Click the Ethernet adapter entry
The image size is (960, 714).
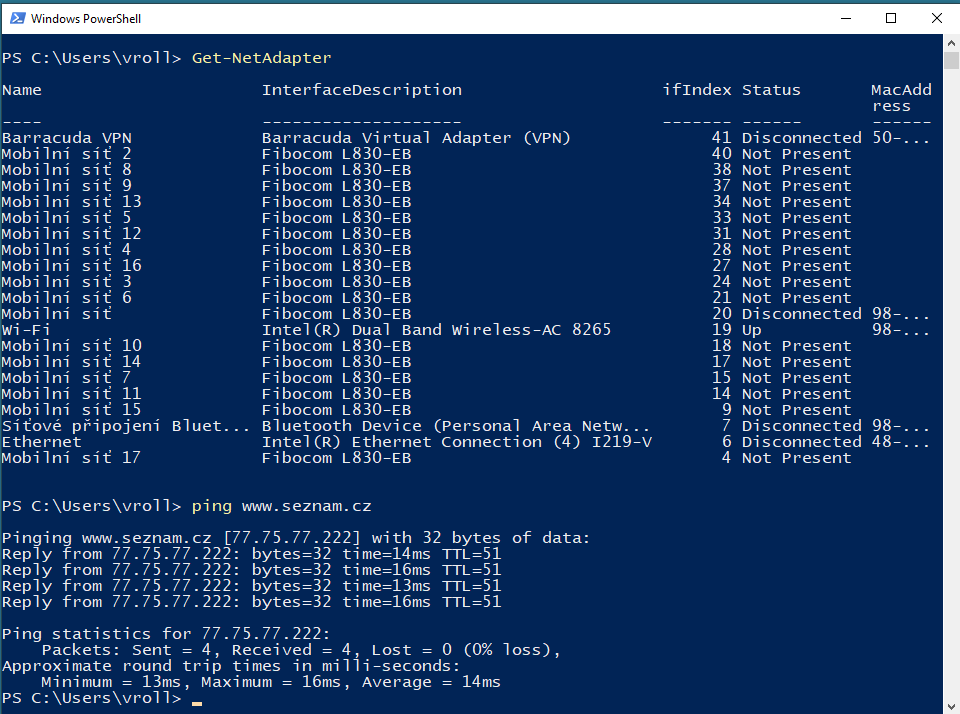(x=42, y=441)
